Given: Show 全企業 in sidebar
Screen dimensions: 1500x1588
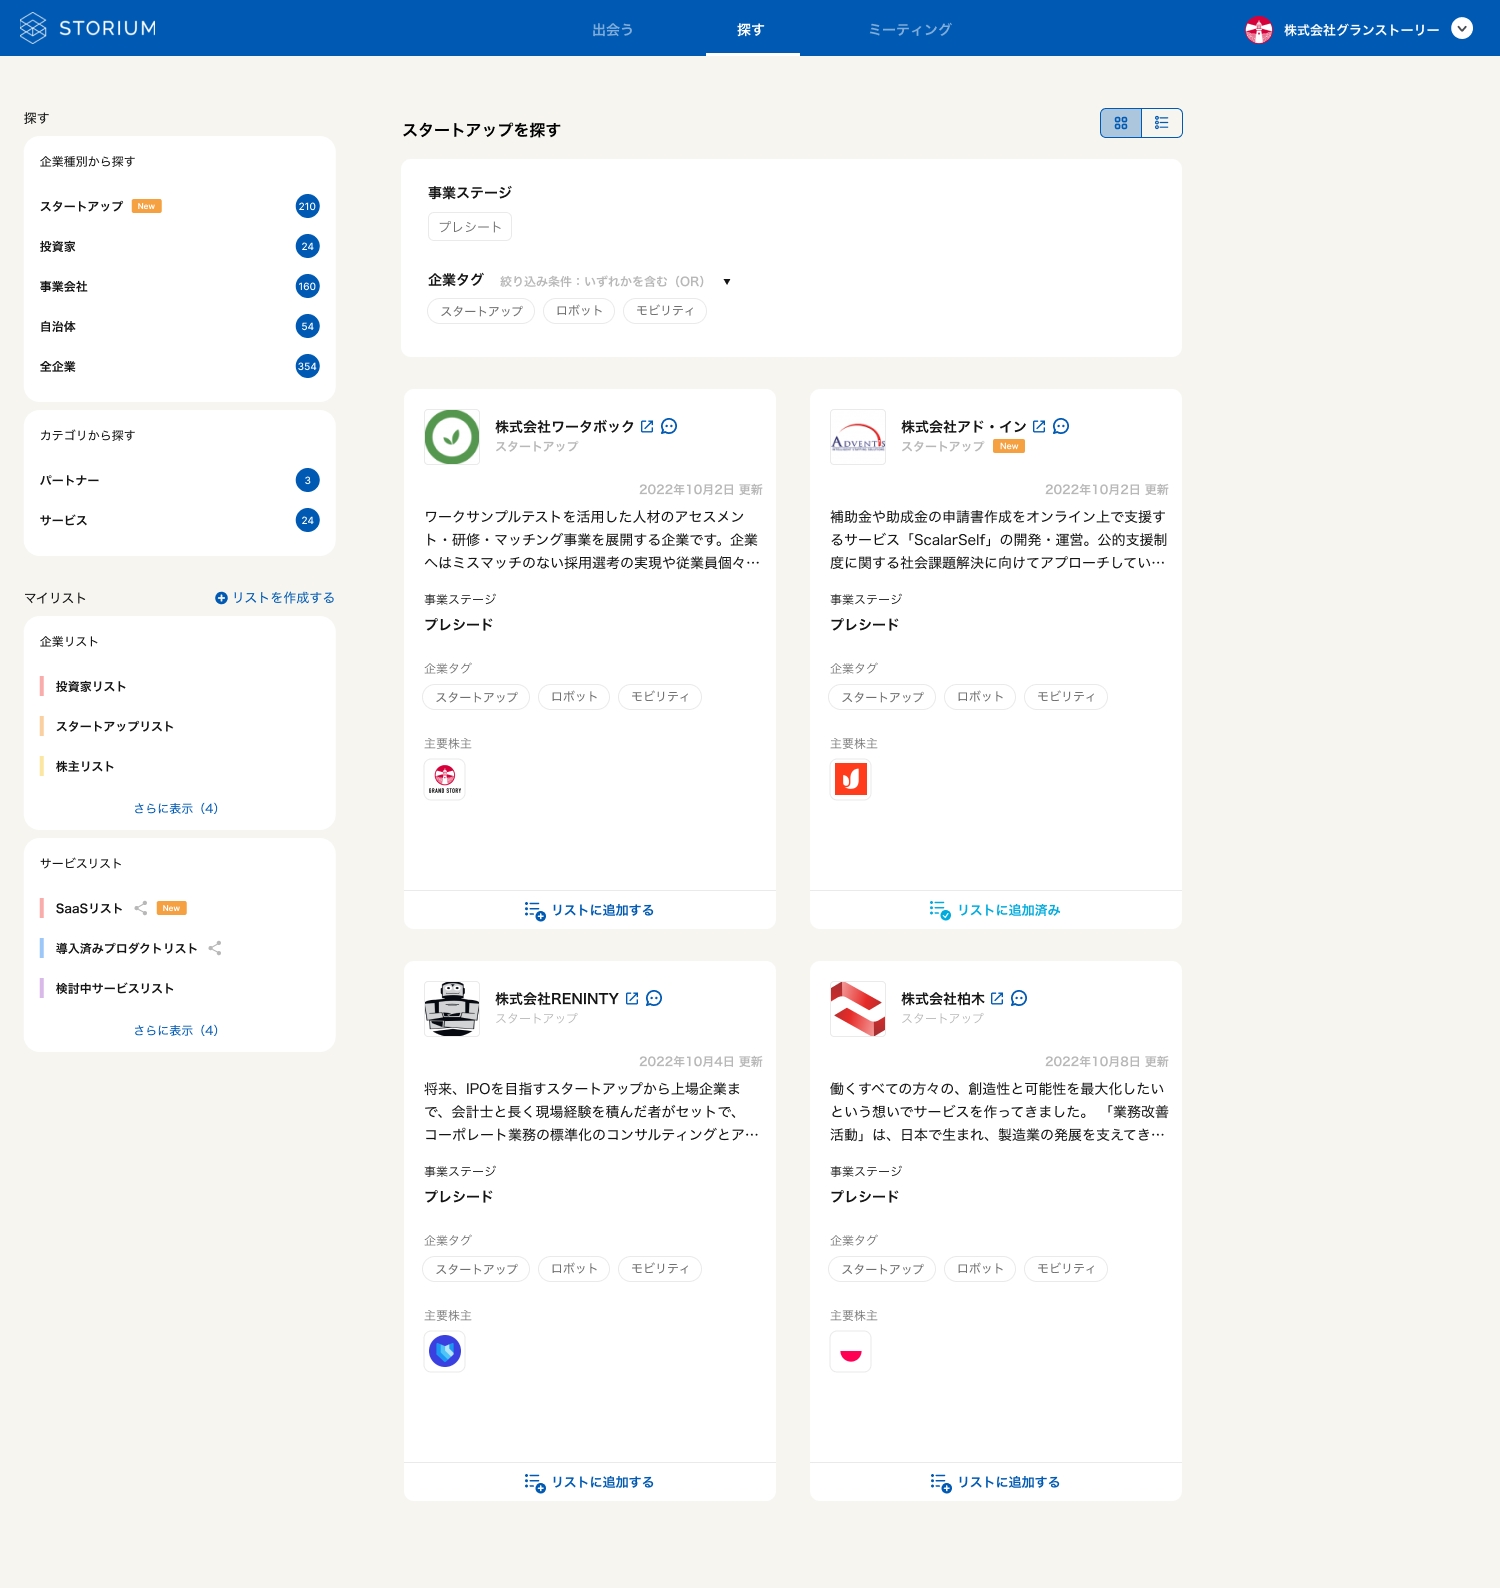Looking at the screenshot, I should (x=180, y=366).
